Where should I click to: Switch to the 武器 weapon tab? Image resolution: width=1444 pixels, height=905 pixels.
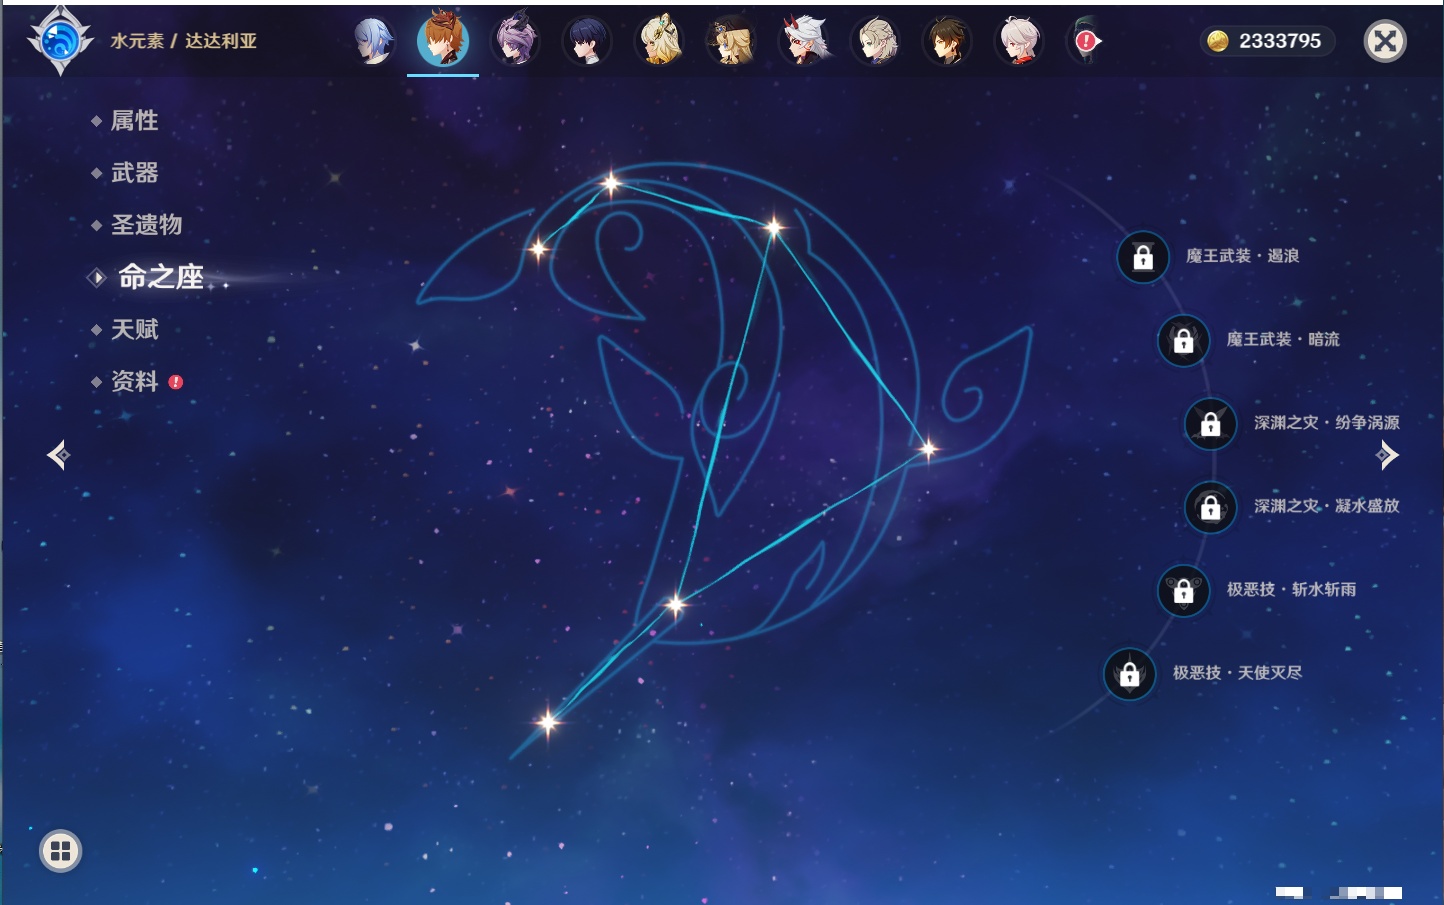[134, 173]
